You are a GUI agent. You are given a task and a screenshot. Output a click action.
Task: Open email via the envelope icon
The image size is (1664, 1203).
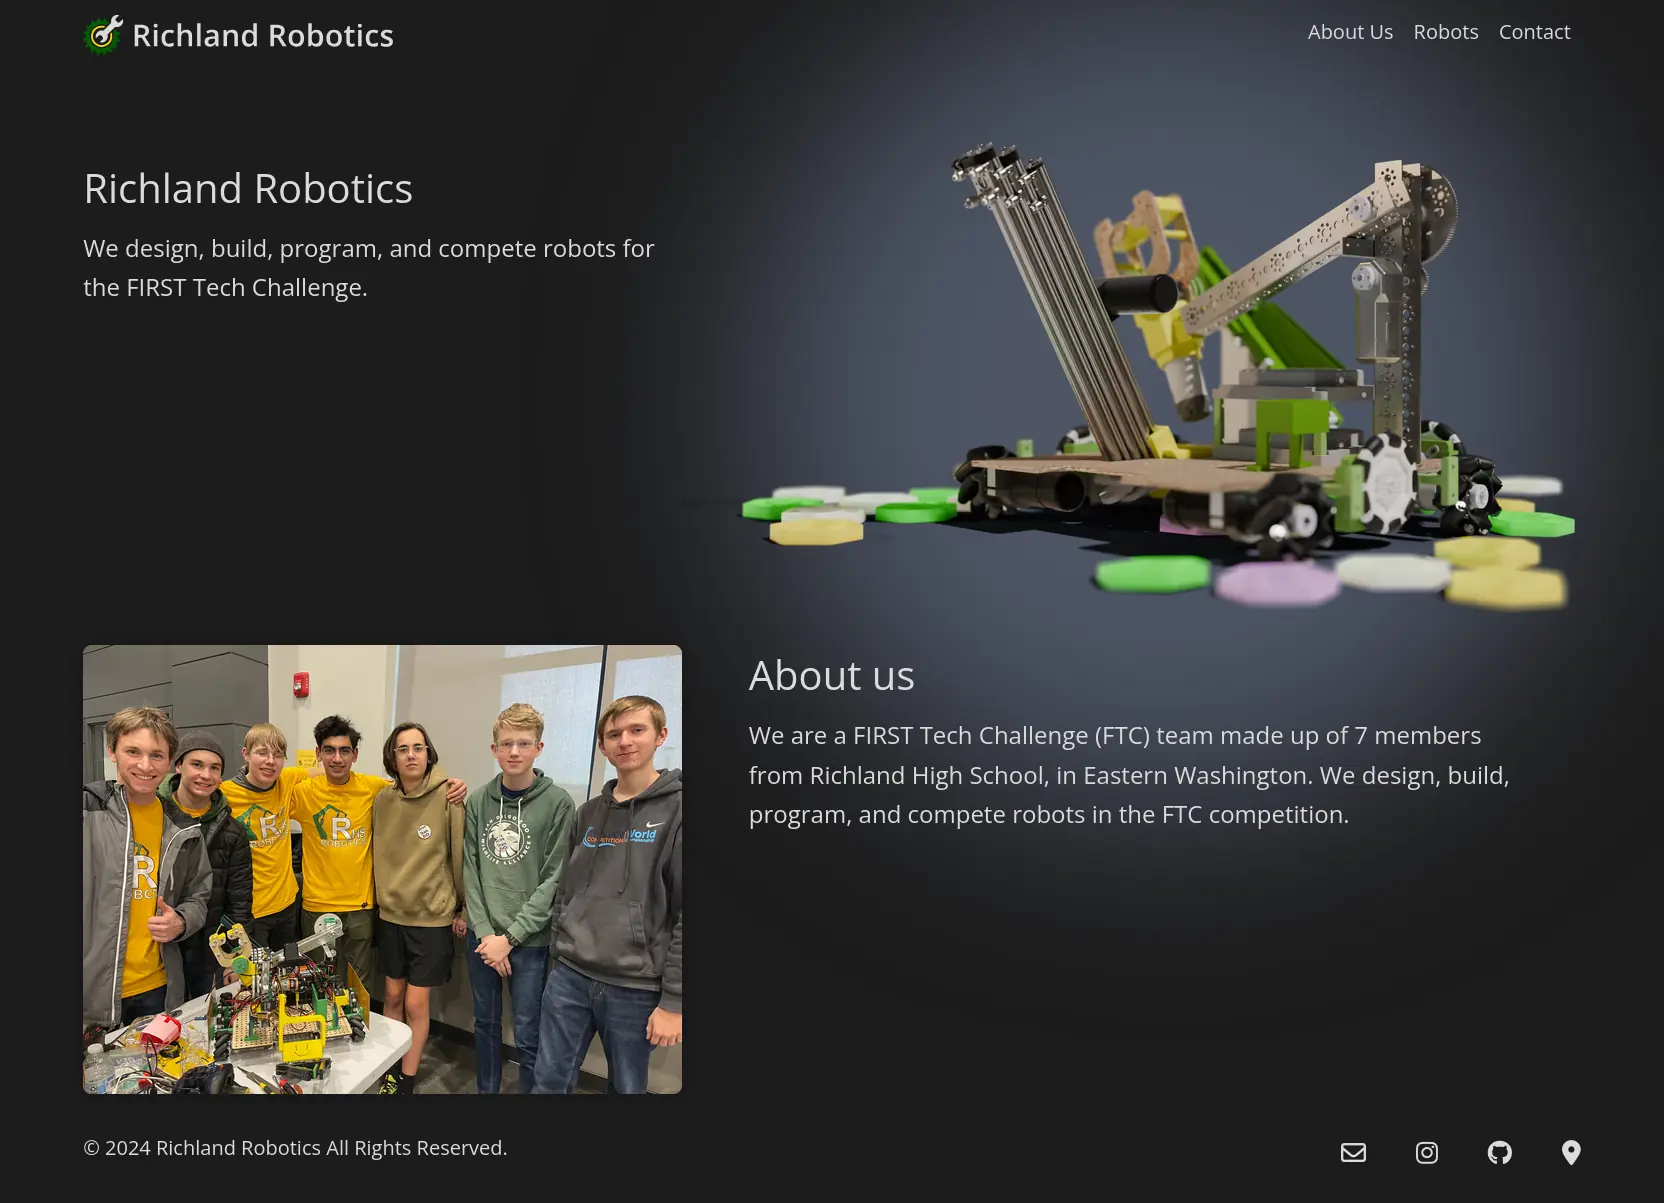(x=1352, y=1152)
